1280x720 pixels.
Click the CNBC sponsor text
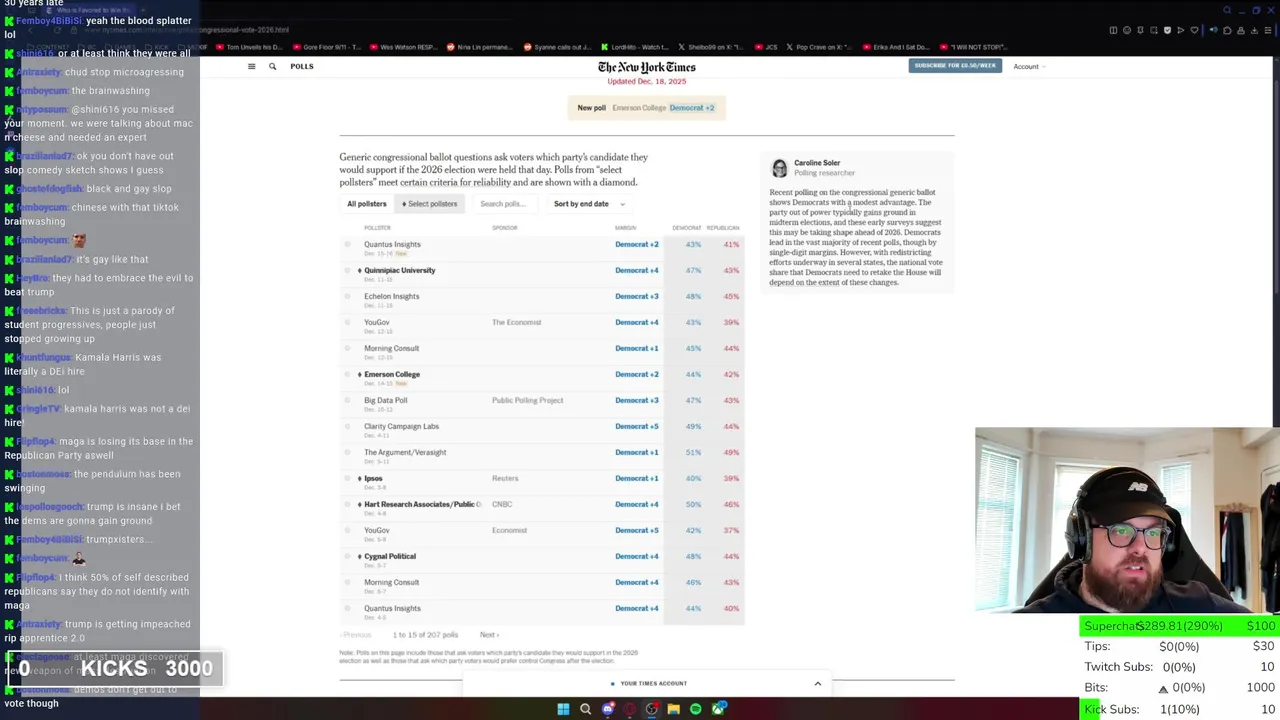502,504
